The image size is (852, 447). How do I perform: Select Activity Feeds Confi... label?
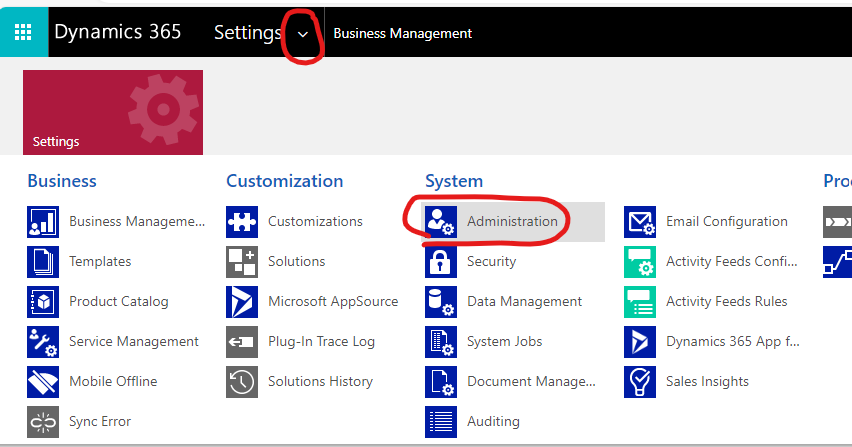[732, 262]
